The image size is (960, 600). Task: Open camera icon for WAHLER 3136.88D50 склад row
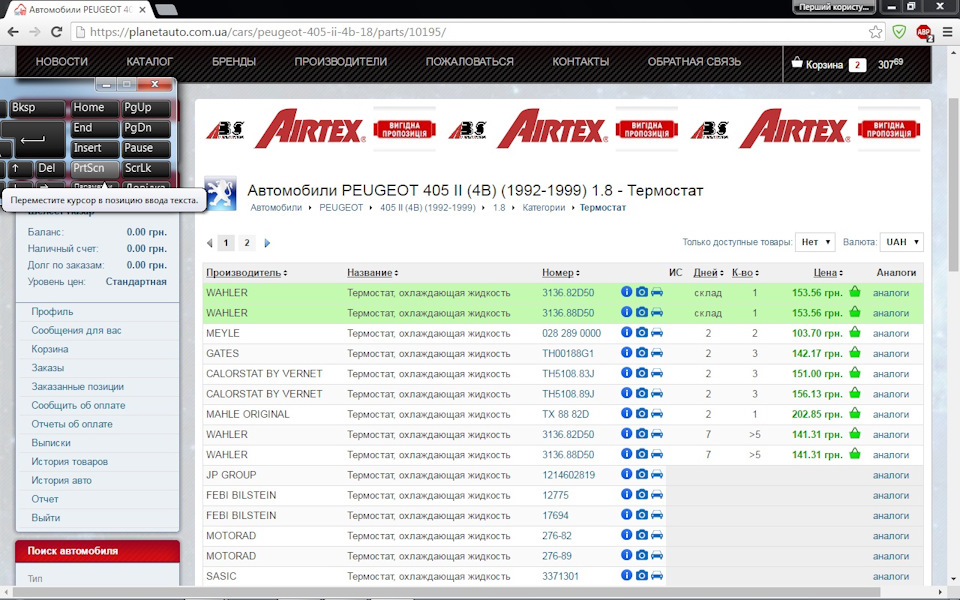642,312
